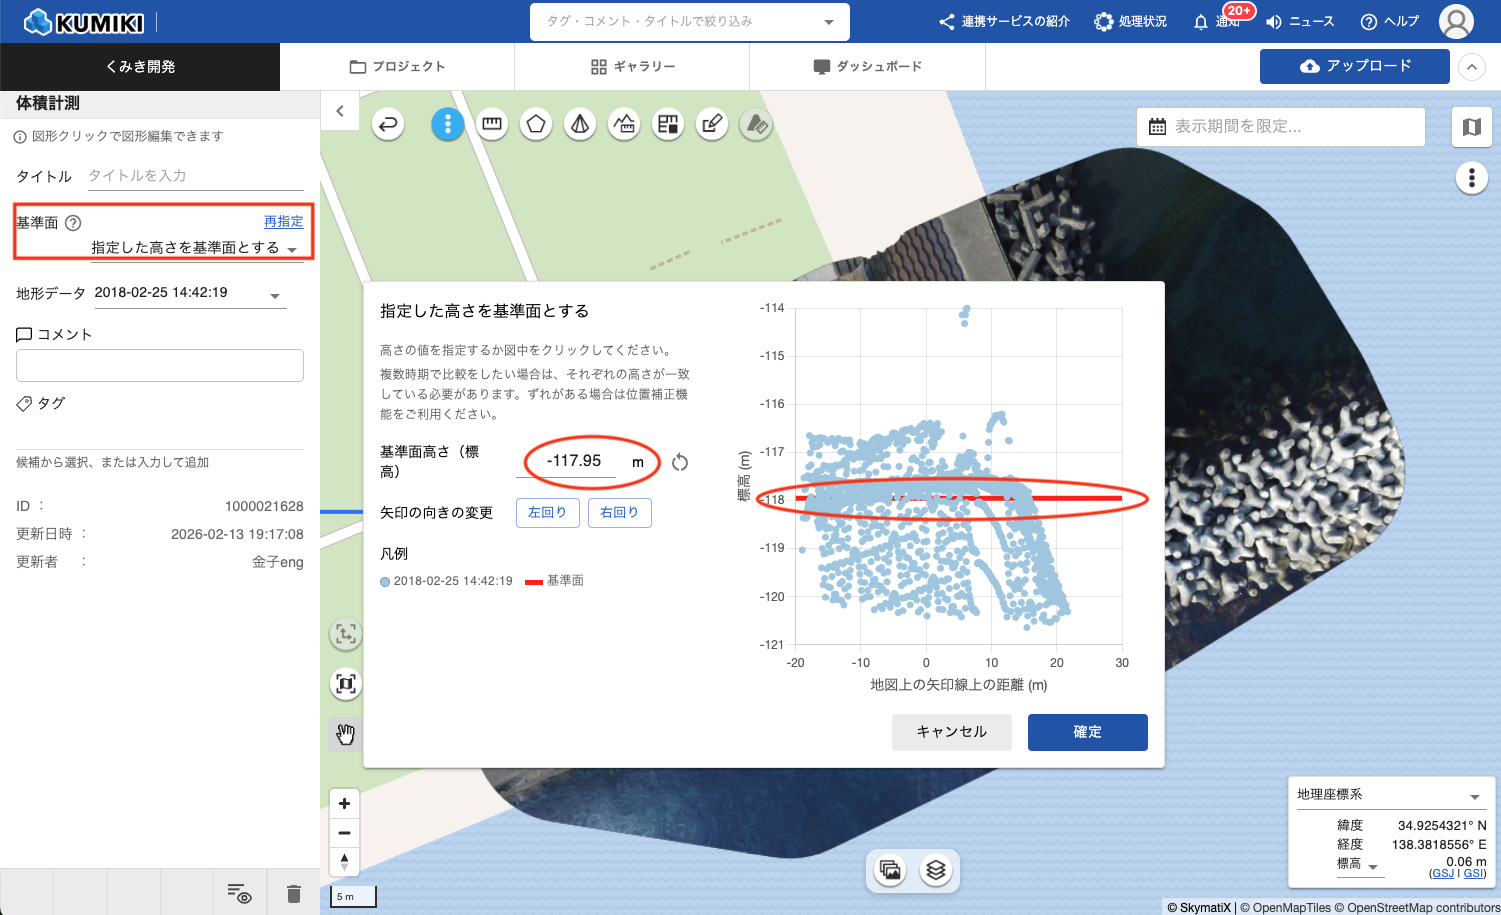Open the layers stack icon
Image resolution: width=1501 pixels, height=915 pixels.
935,870
